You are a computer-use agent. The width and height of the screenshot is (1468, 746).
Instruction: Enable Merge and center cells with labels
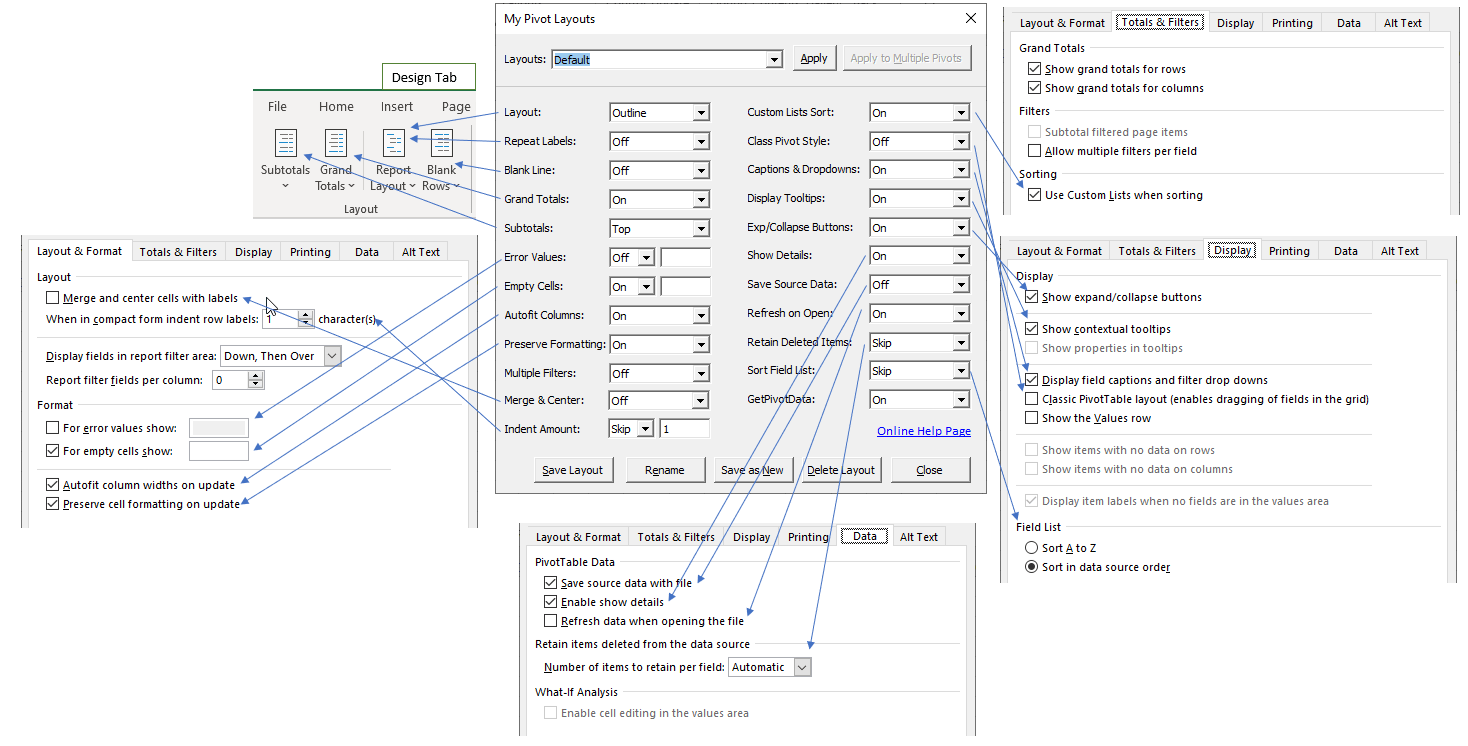[x=53, y=298]
